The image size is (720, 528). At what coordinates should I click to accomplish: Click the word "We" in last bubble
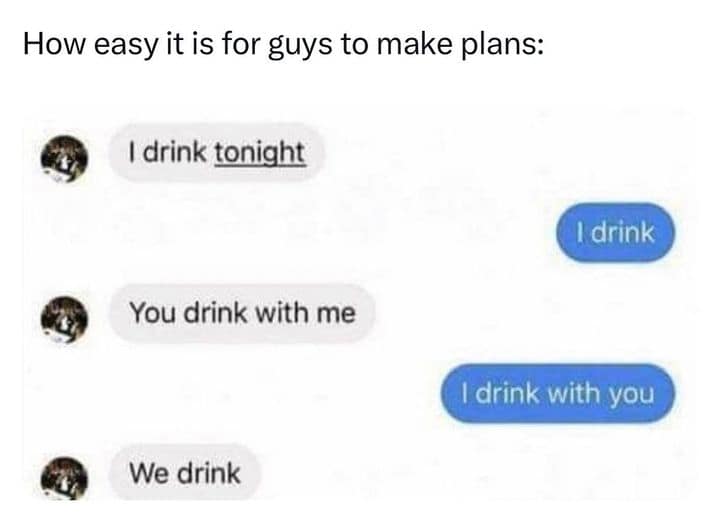pyautogui.click(x=150, y=473)
